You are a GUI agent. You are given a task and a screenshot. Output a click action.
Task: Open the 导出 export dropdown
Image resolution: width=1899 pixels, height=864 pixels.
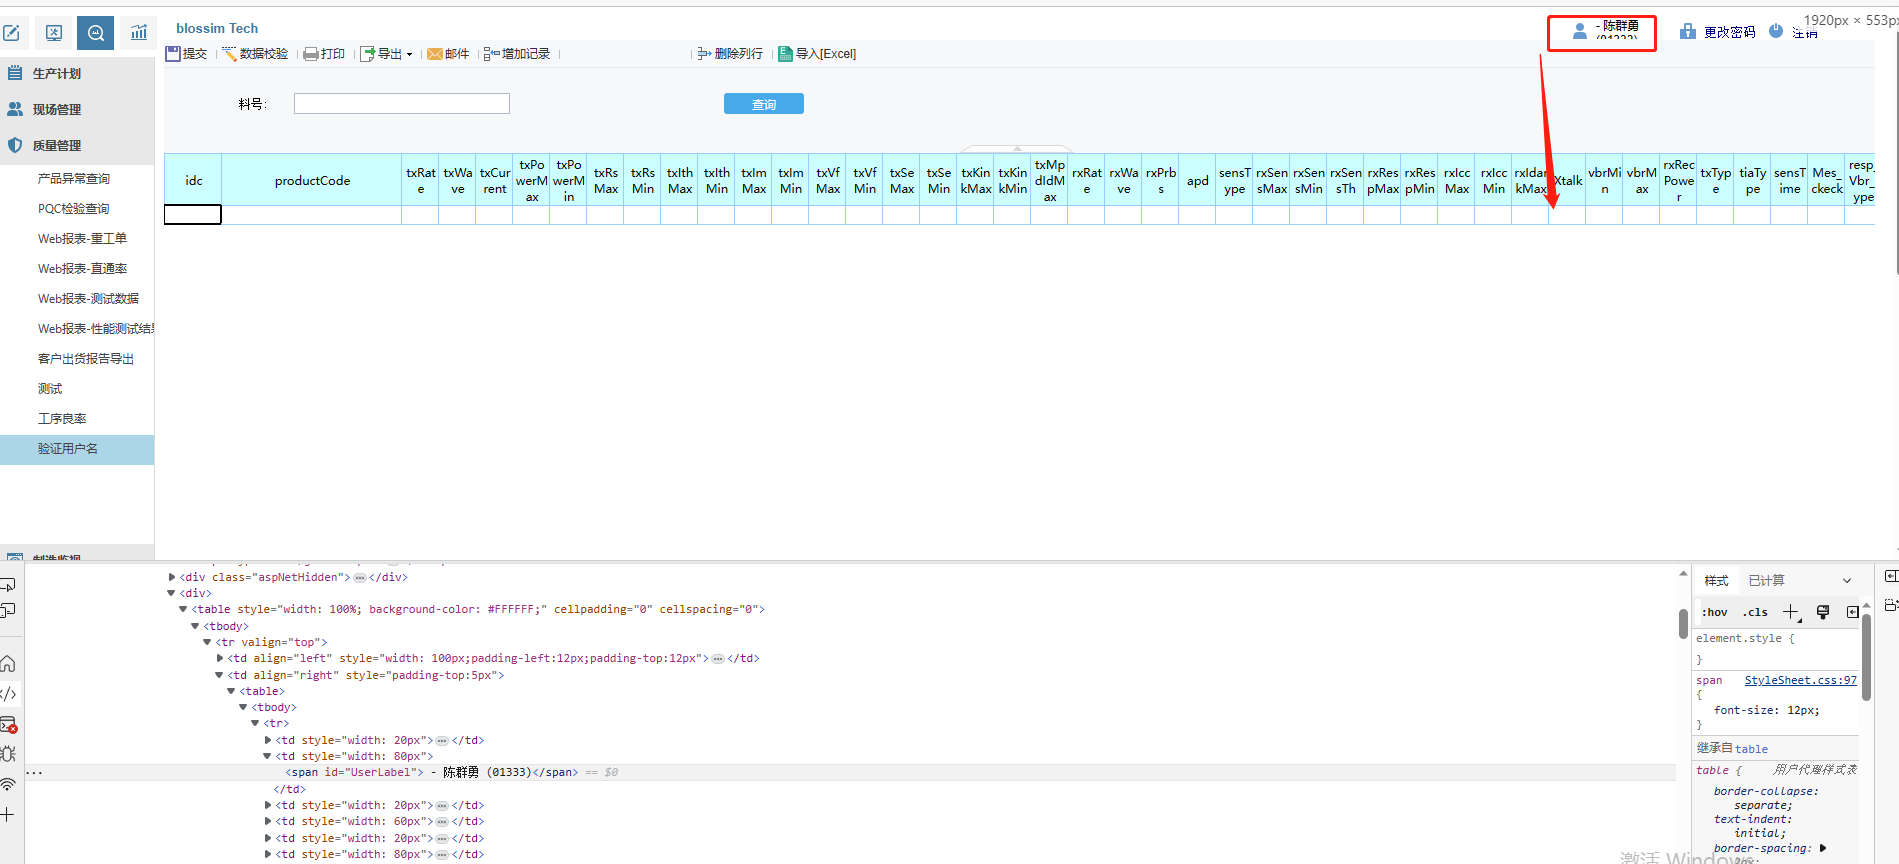point(387,54)
